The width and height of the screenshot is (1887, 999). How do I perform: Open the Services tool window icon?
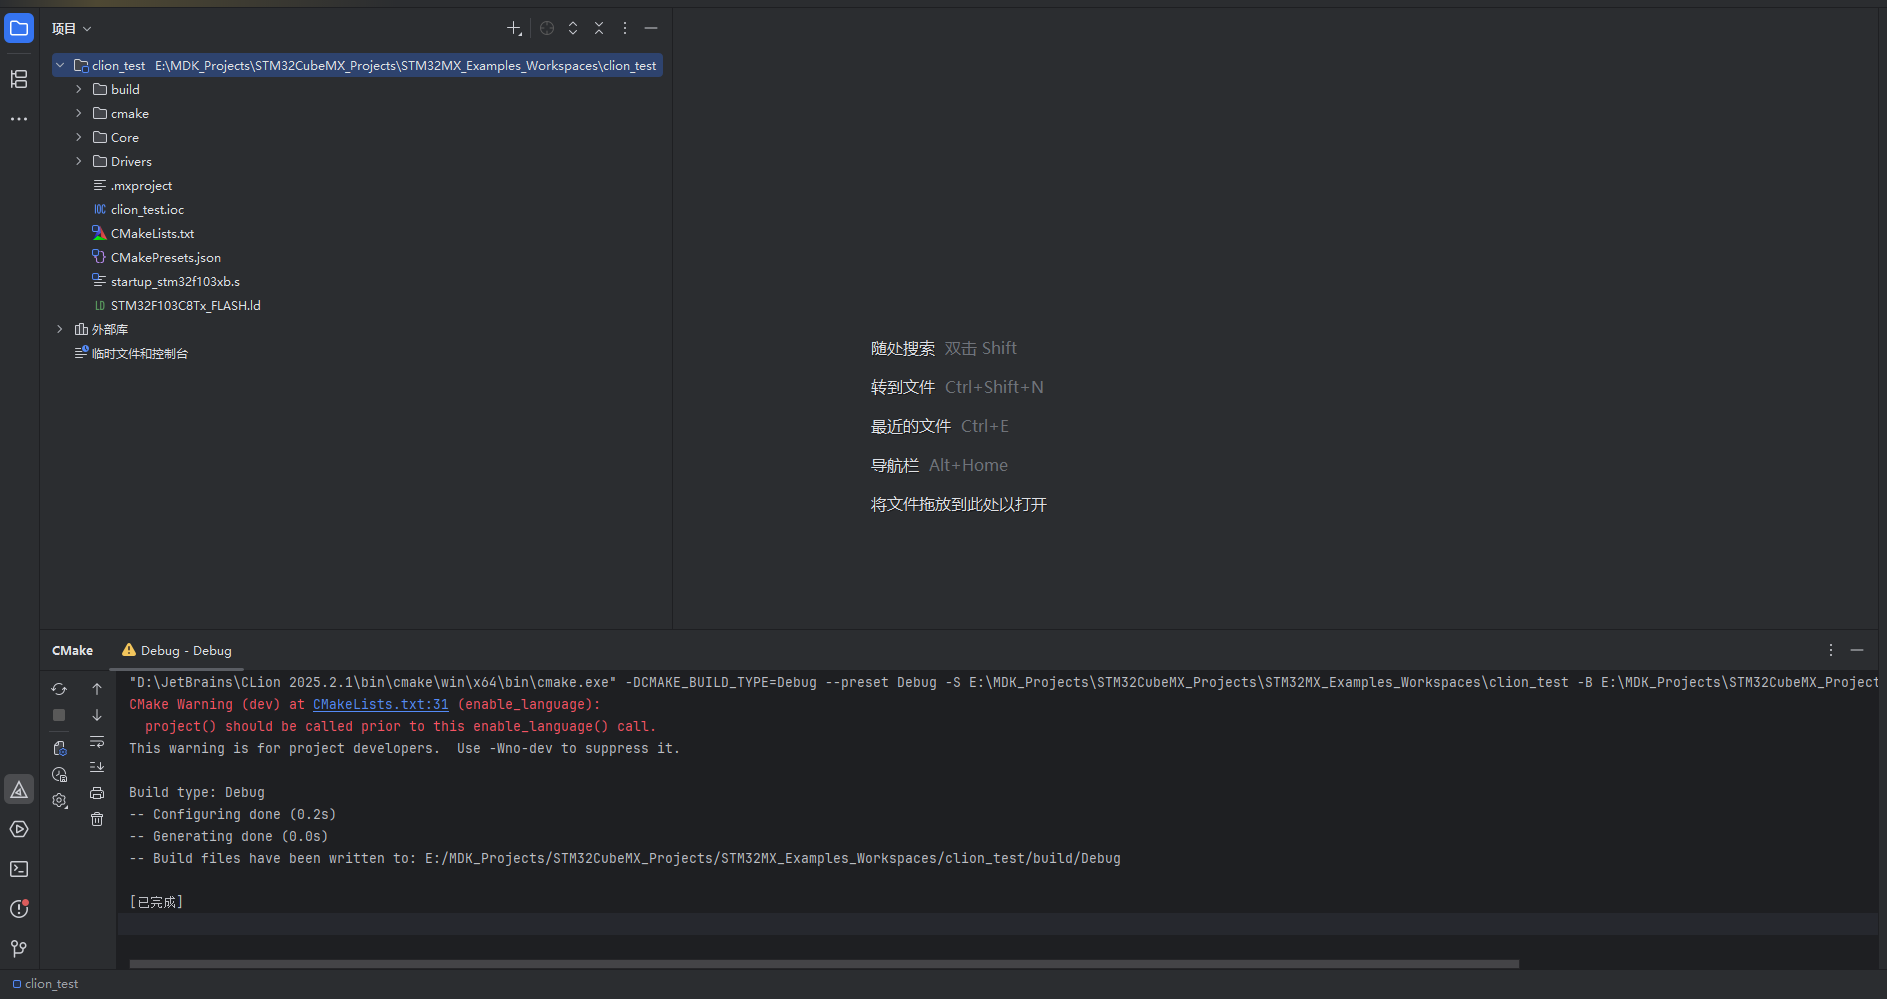pos(19,830)
